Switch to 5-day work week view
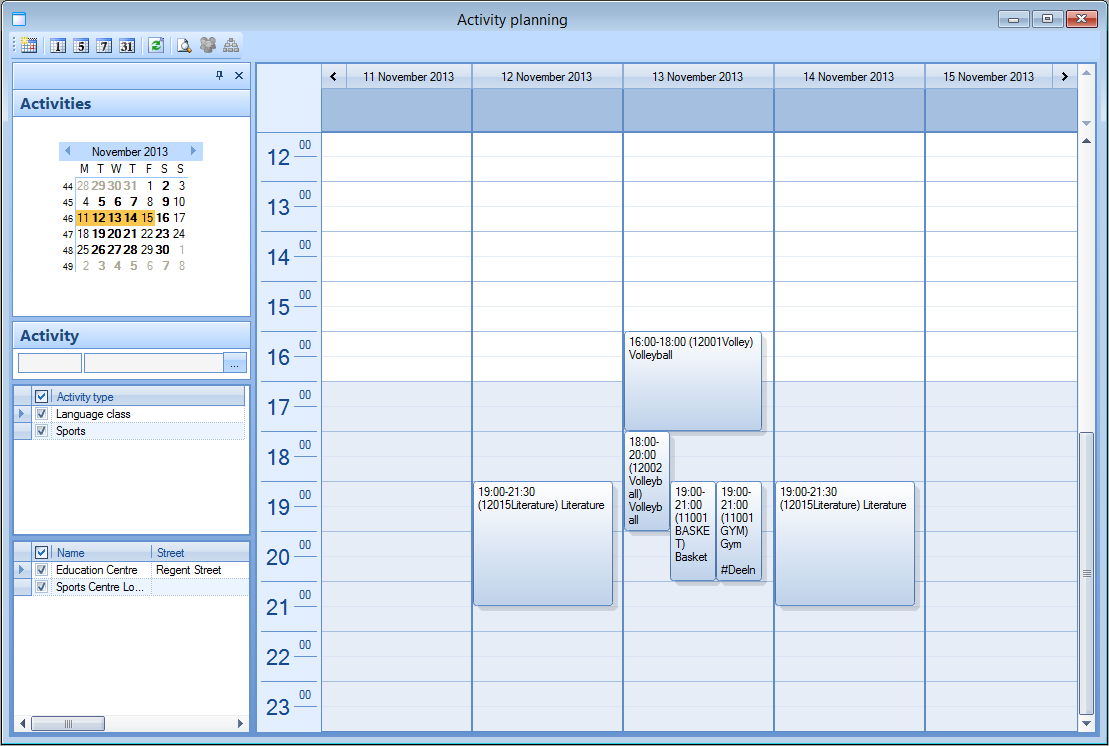This screenshot has width=1109, height=746. coord(81,45)
